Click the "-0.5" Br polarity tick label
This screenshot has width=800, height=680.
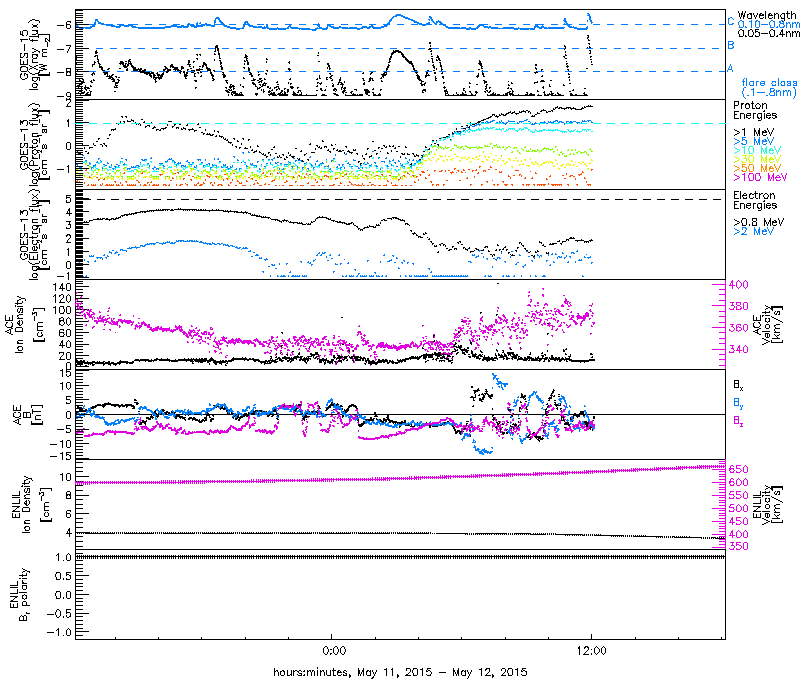coord(60,614)
